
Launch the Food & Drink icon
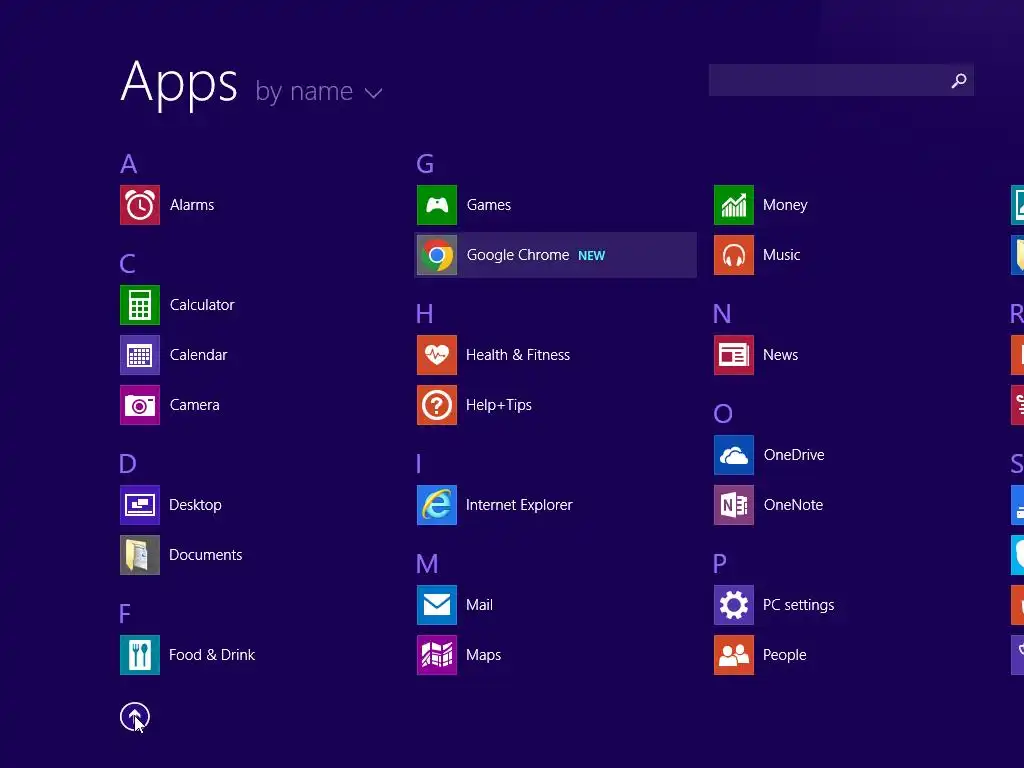pyautogui.click(x=140, y=655)
